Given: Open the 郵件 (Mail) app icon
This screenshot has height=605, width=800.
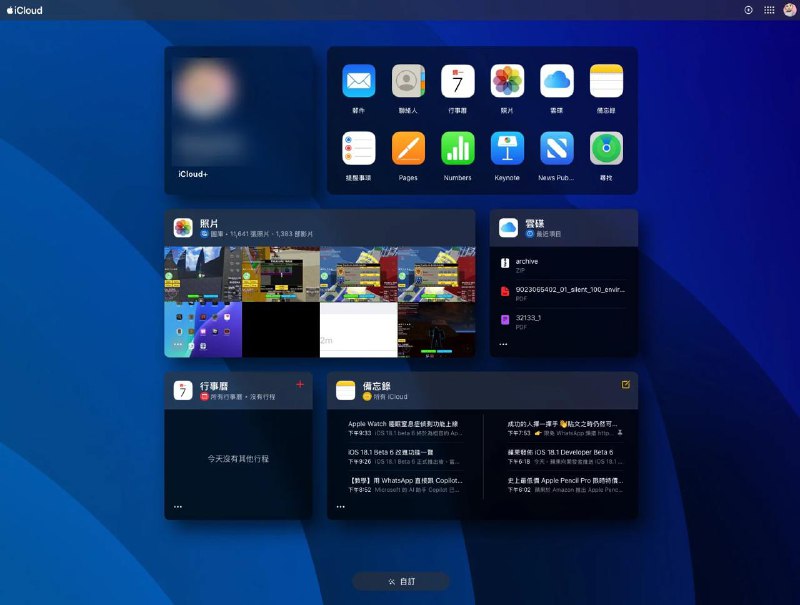Looking at the screenshot, I should click(357, 79).
